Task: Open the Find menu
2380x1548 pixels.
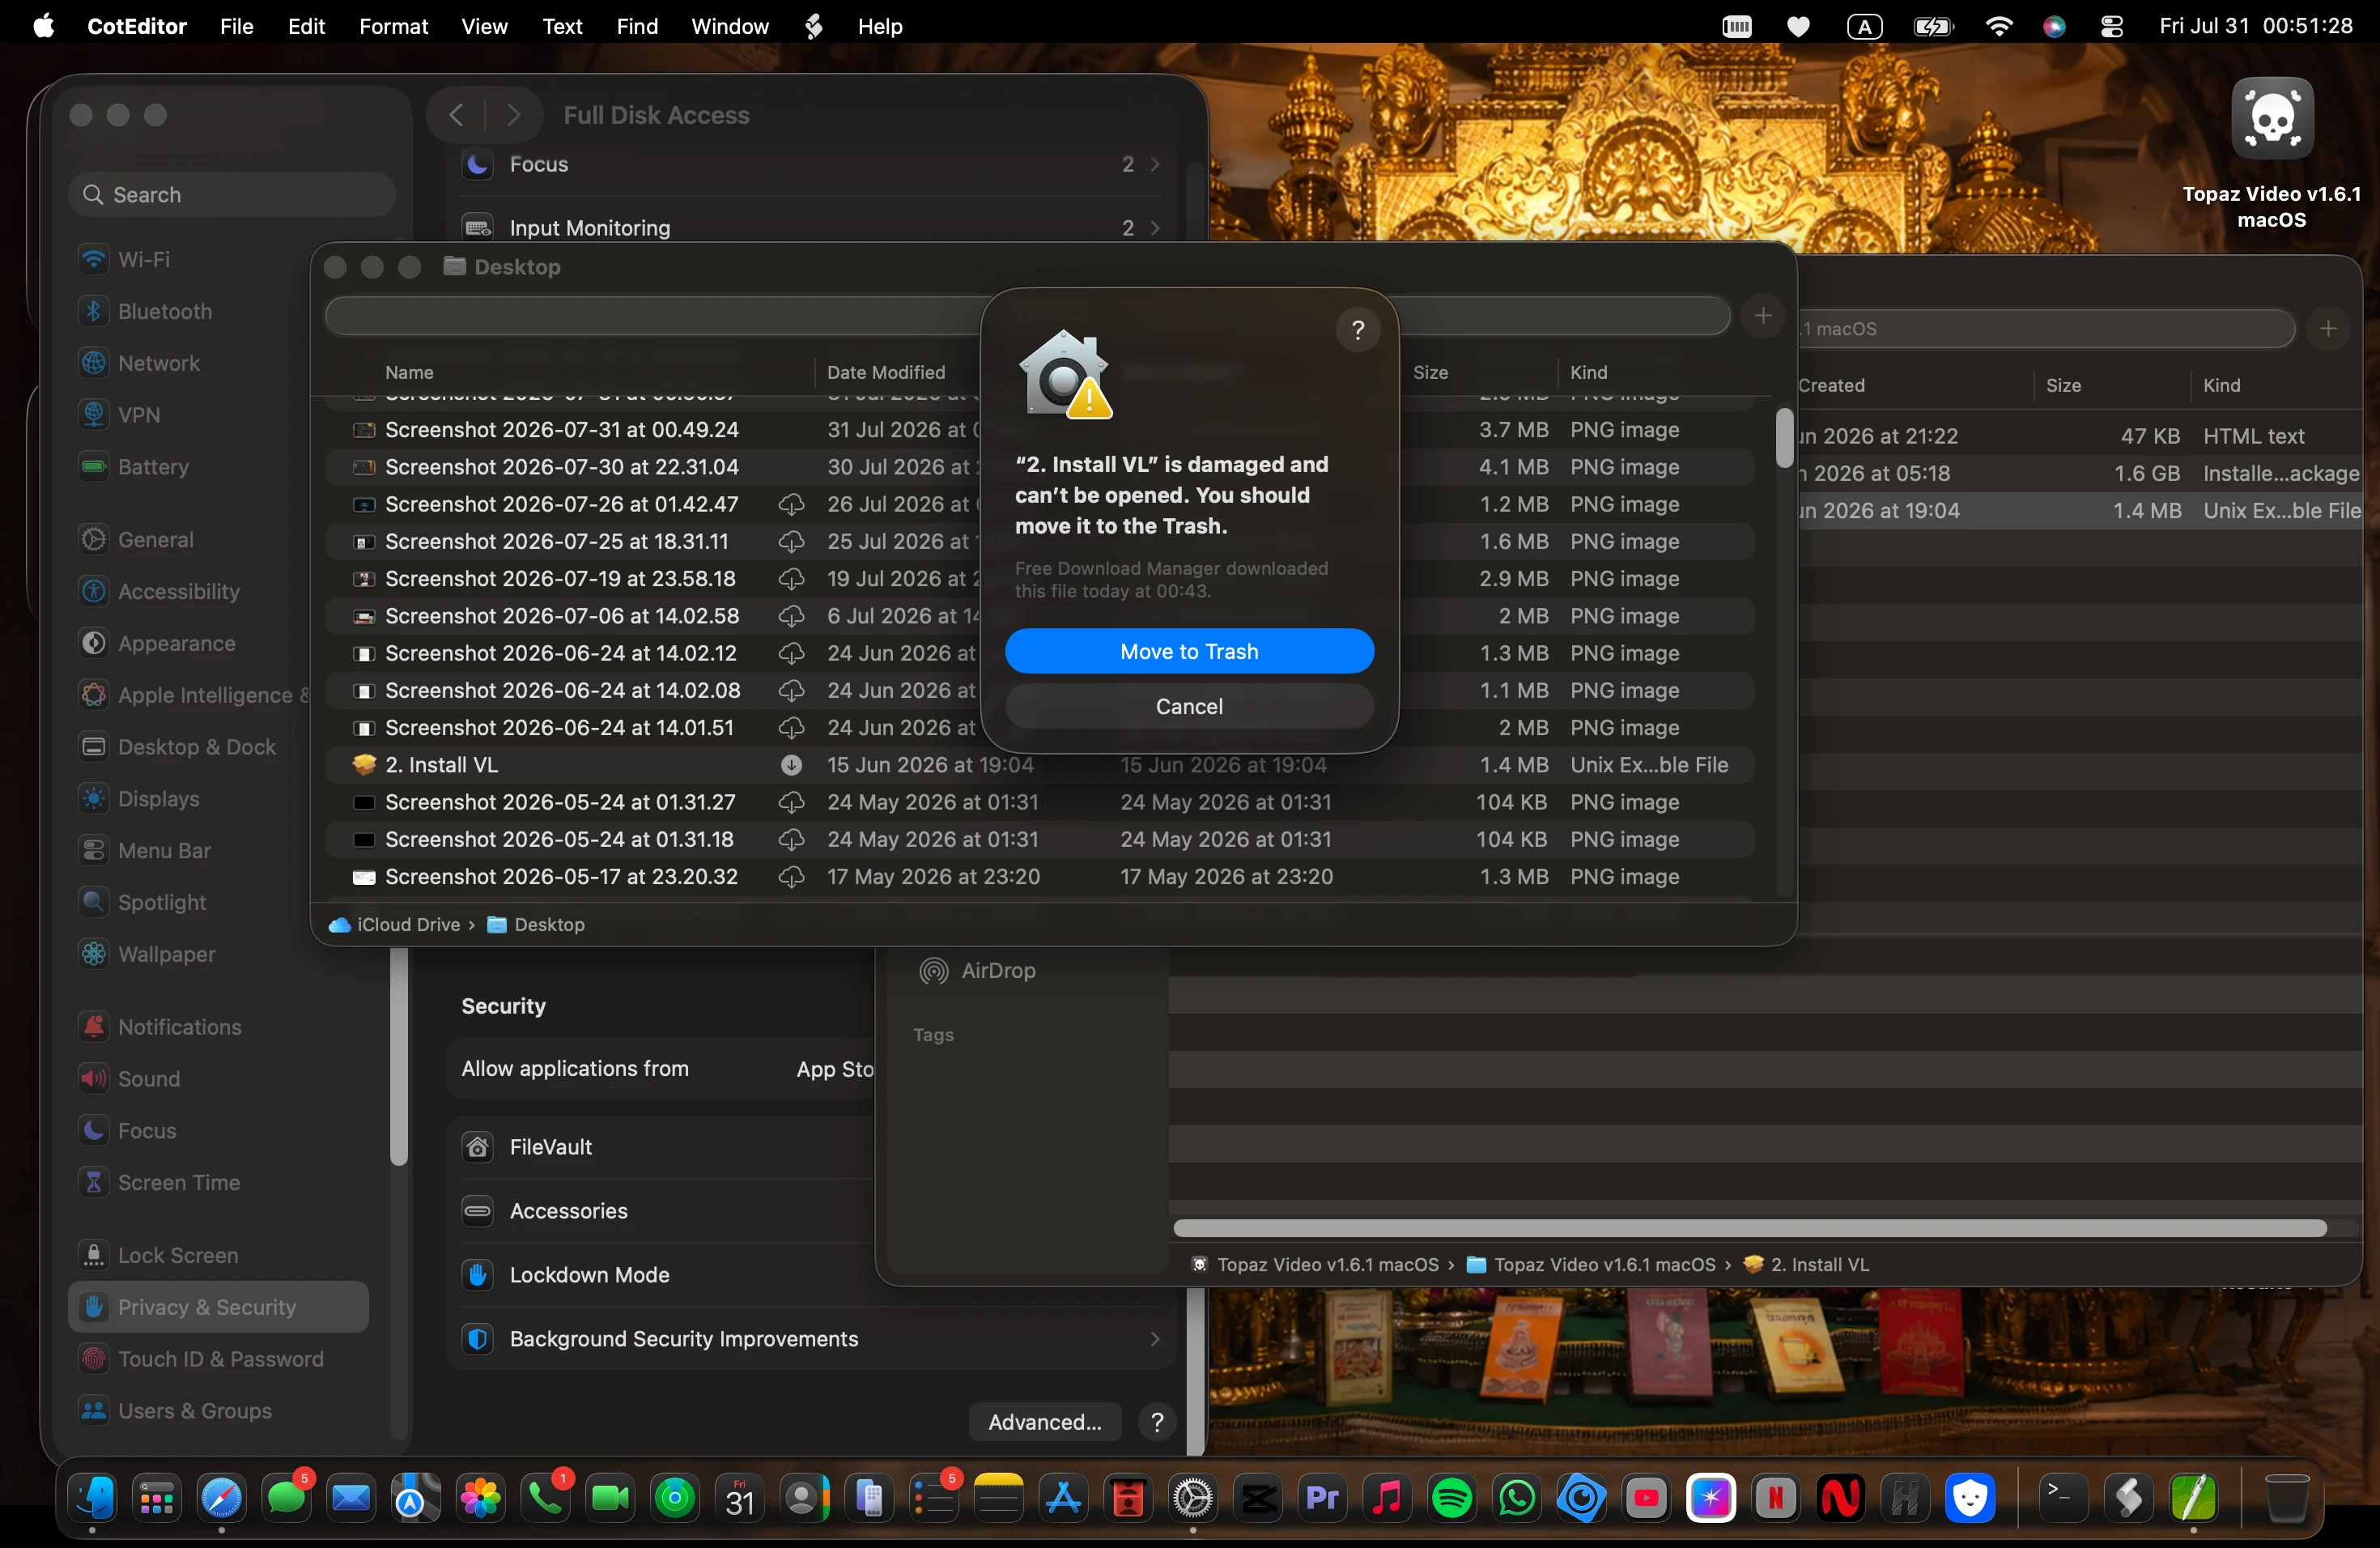Action: pos(637,27)
